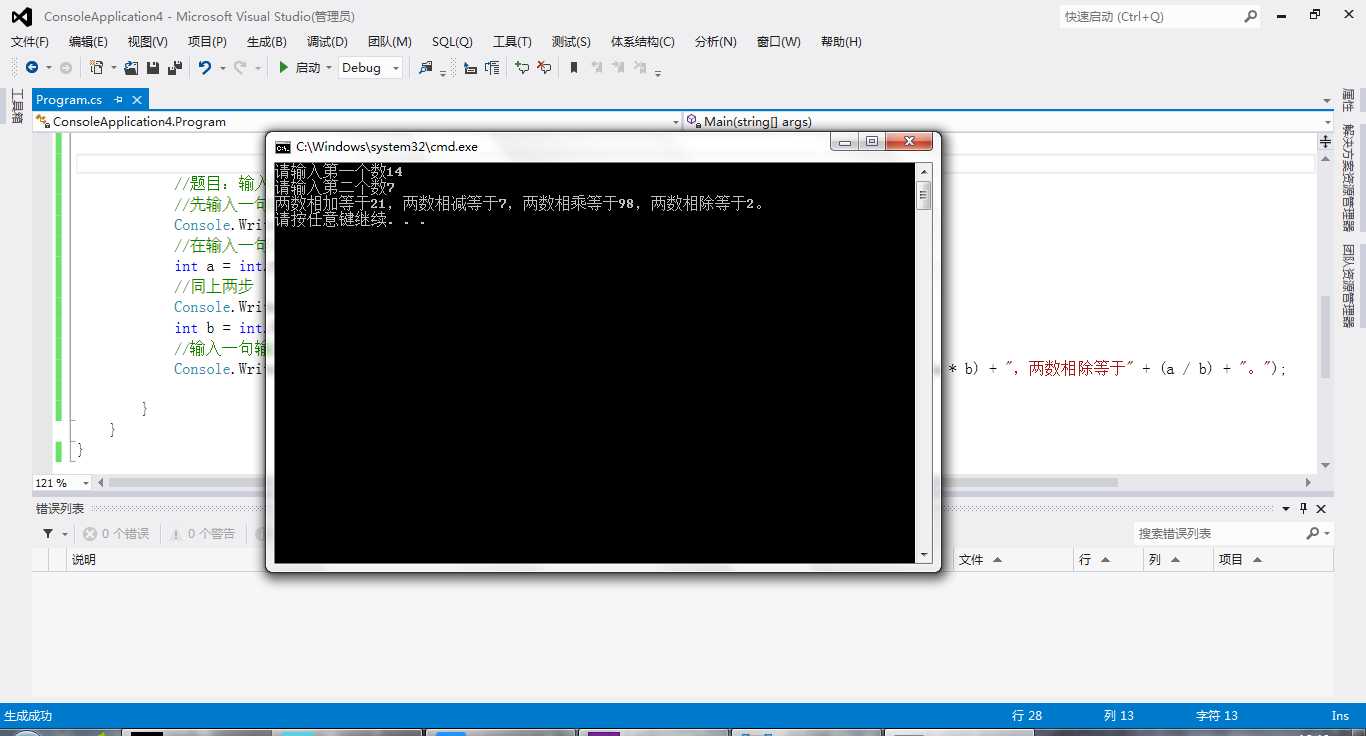1366x736 pixels.
Task: Open the 团队资源管理器 side tab
Action: point(1349,286)
